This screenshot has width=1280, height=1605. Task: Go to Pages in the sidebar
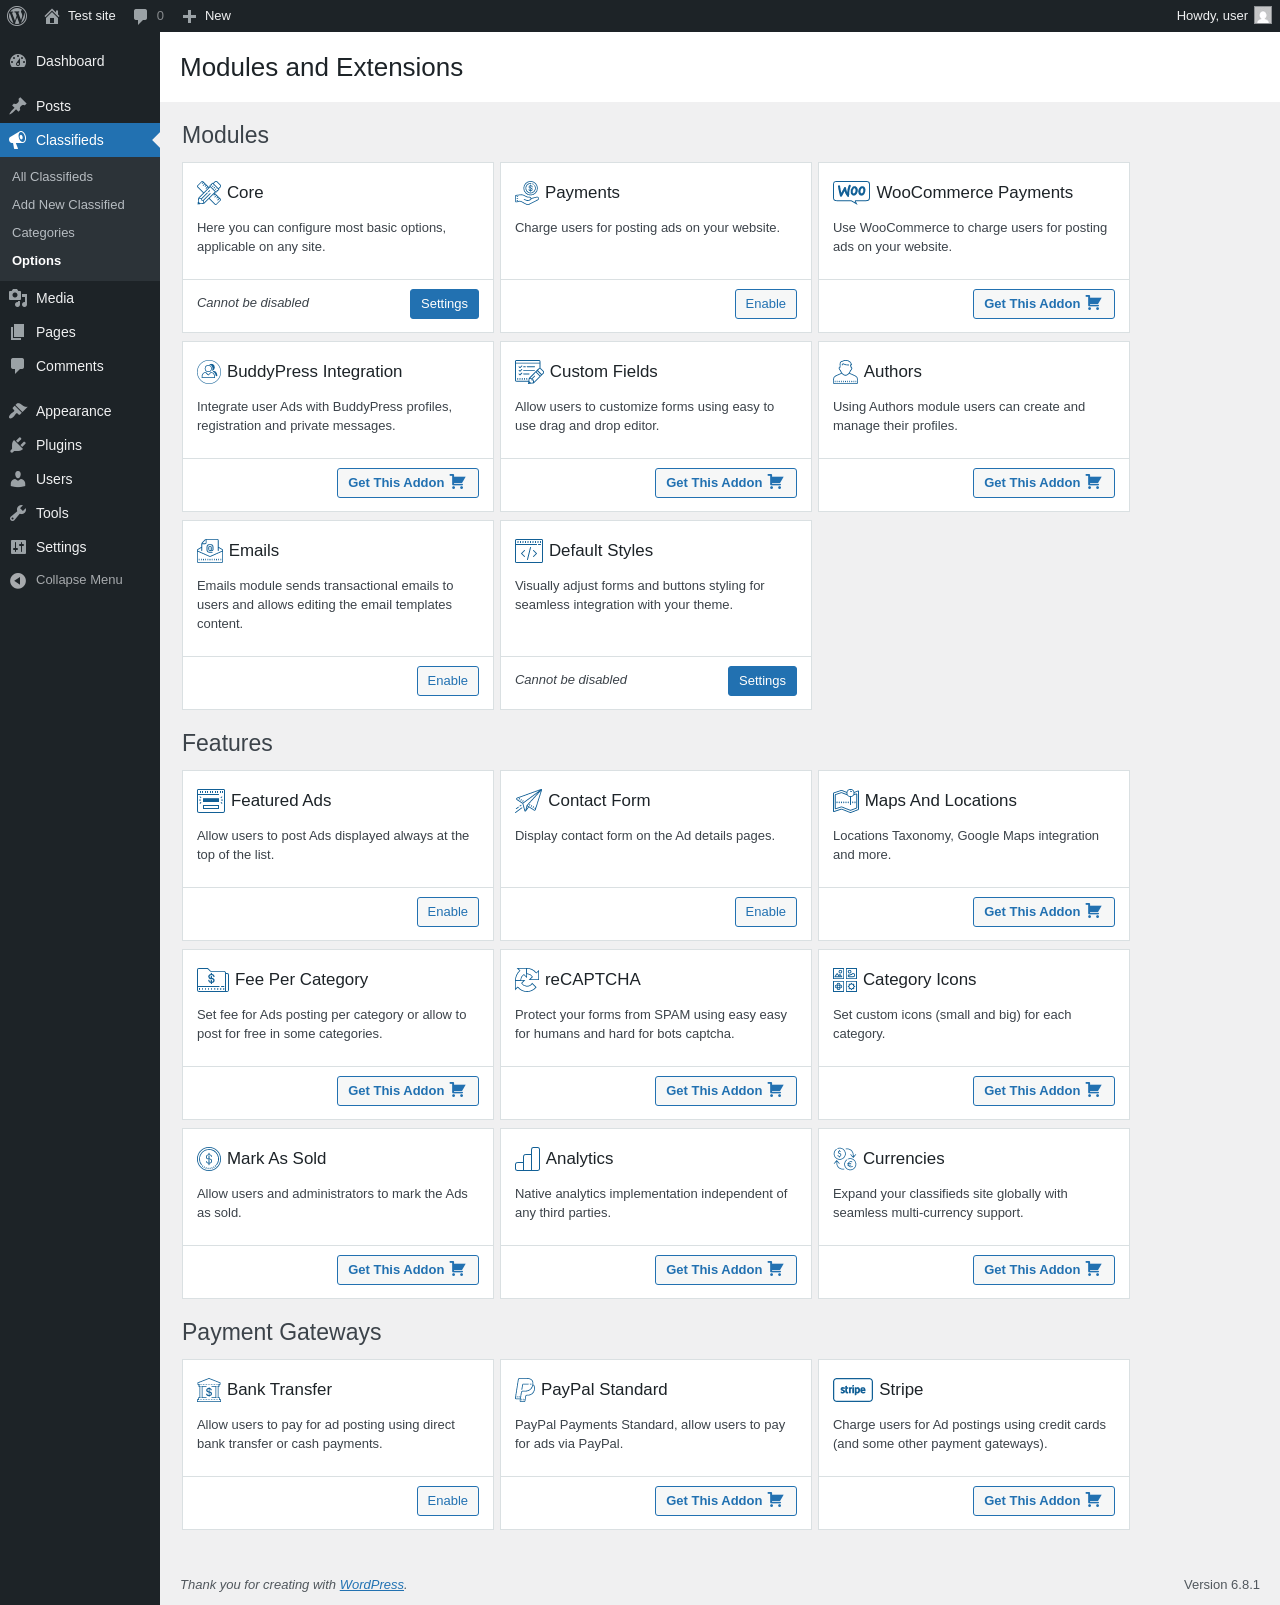point(80,332)
